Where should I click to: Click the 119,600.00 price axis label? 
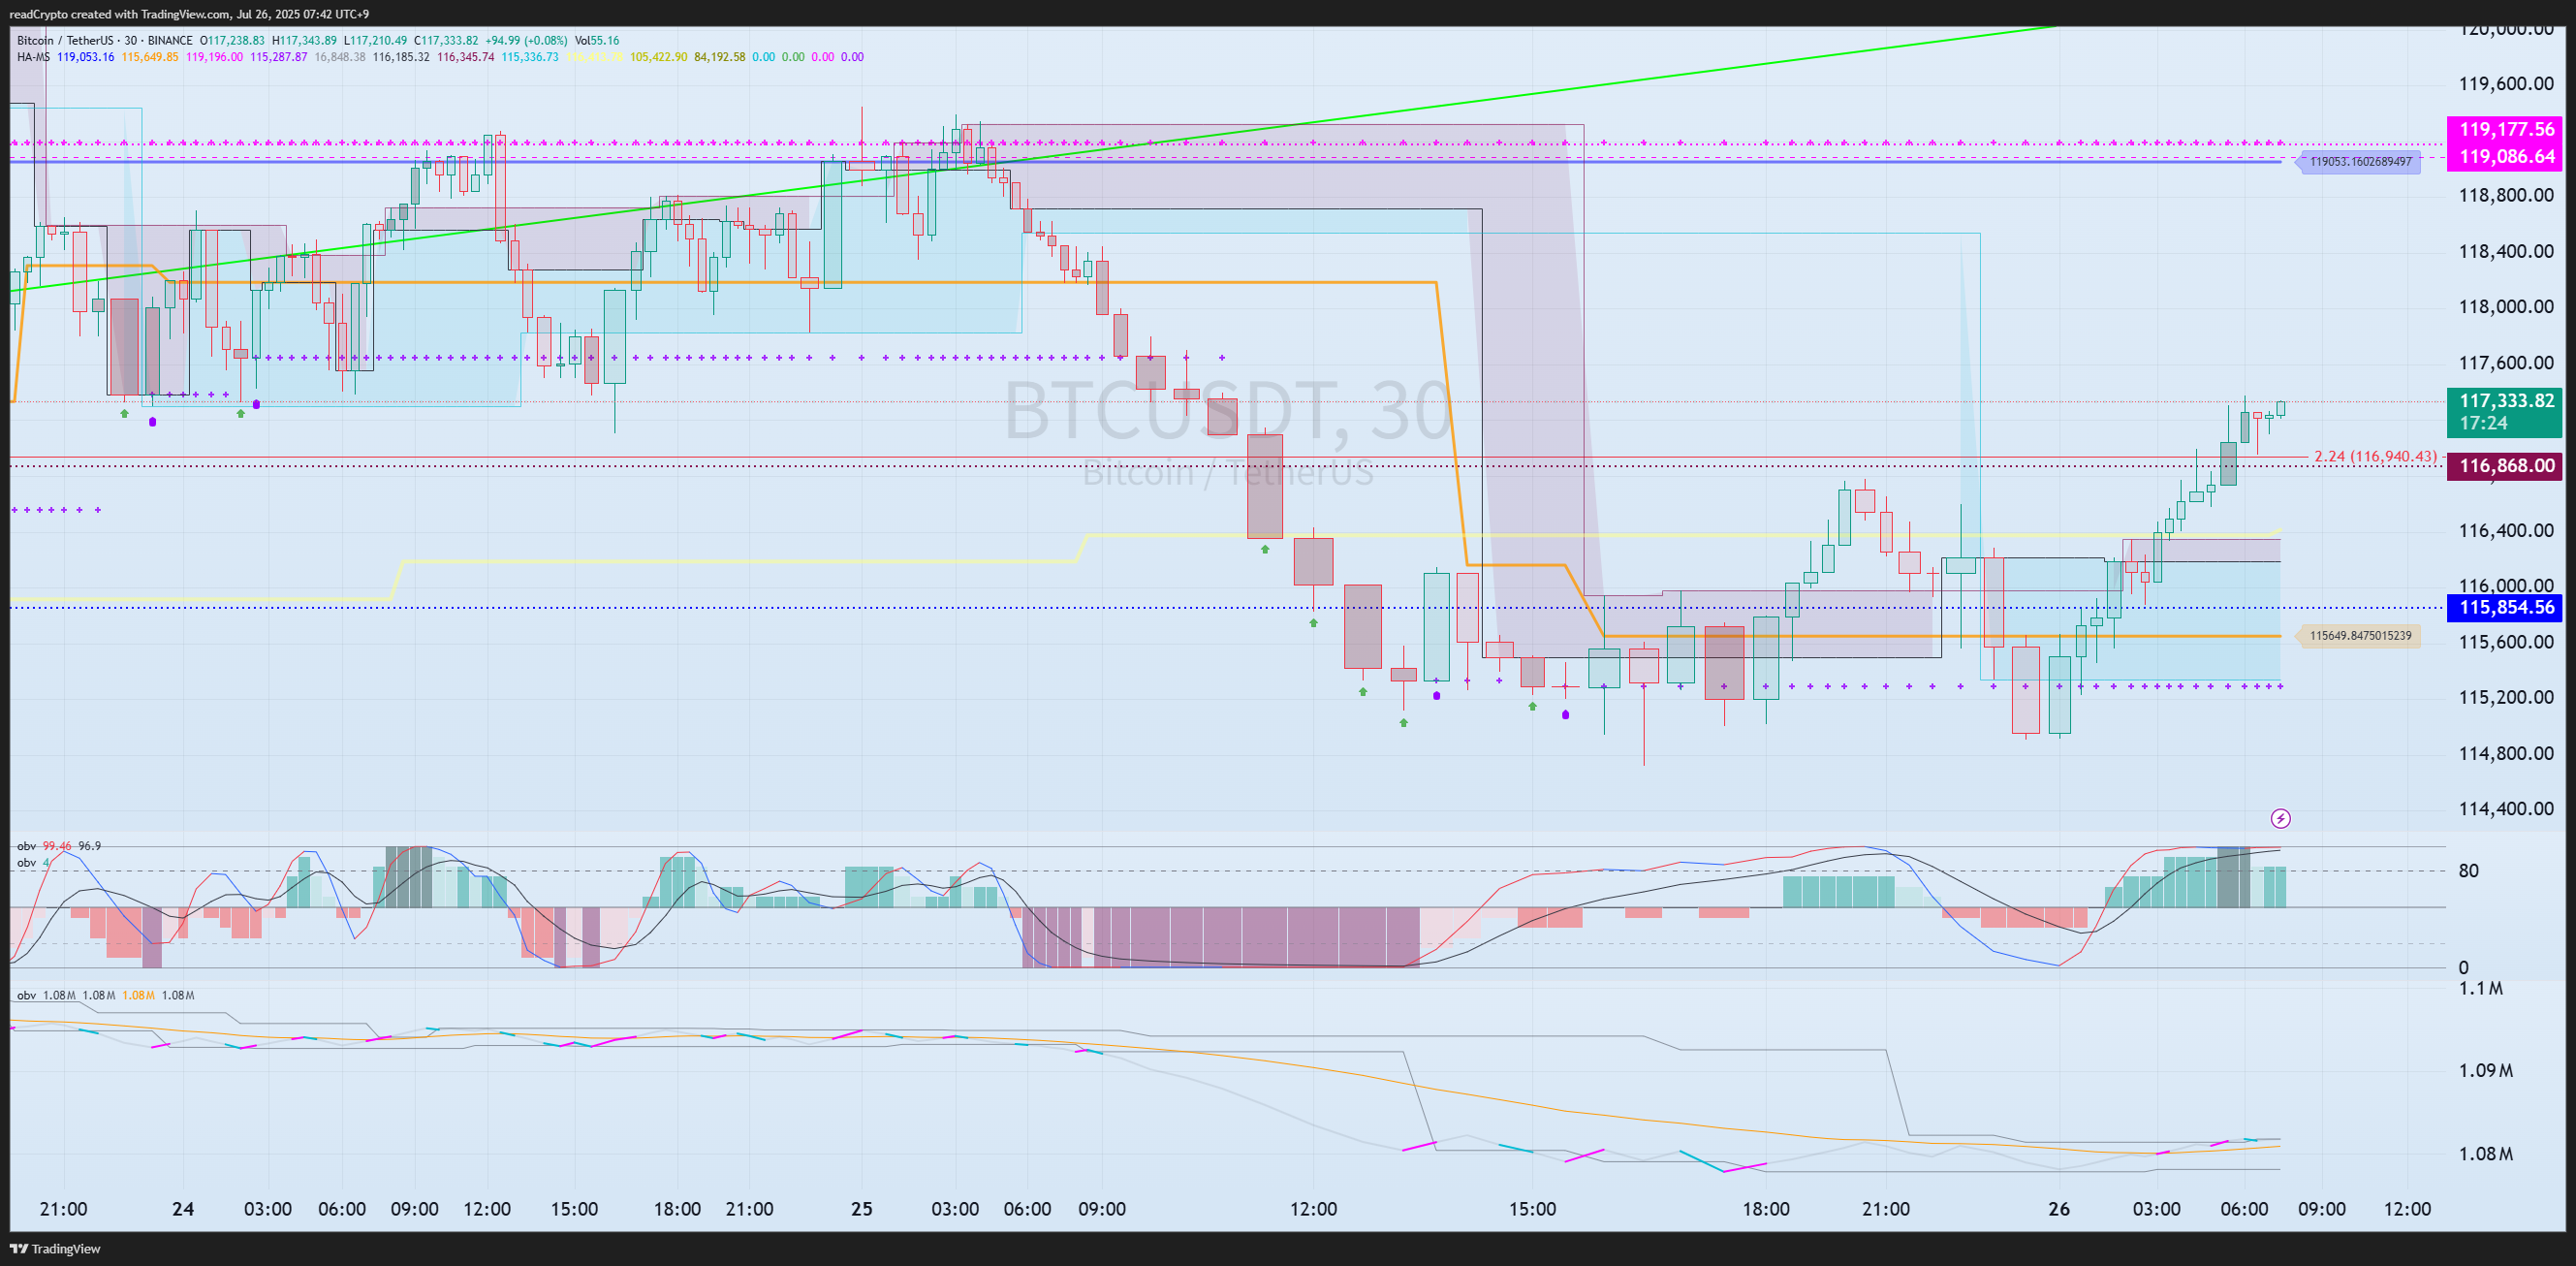(x=2505, y=84)
